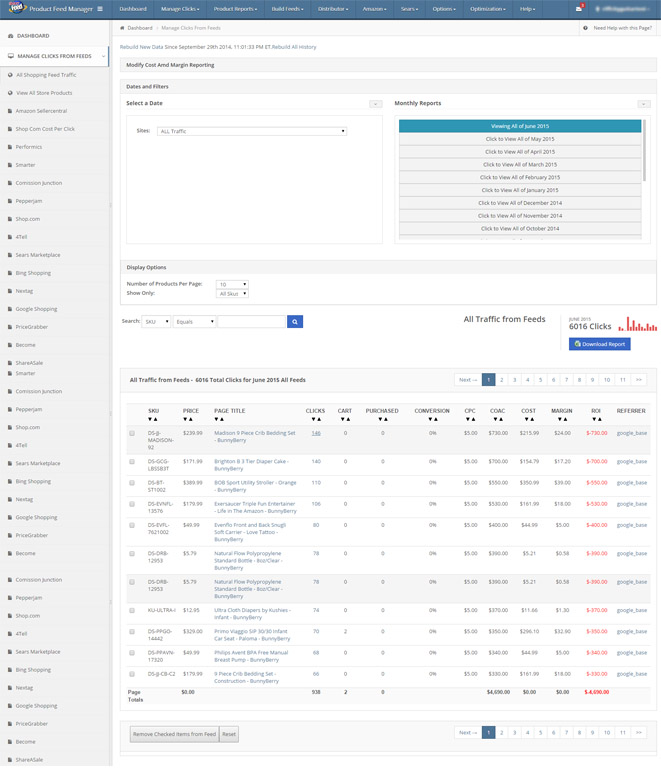Open the Distributor top menu

pyautogui.click(x=333, y=9)
